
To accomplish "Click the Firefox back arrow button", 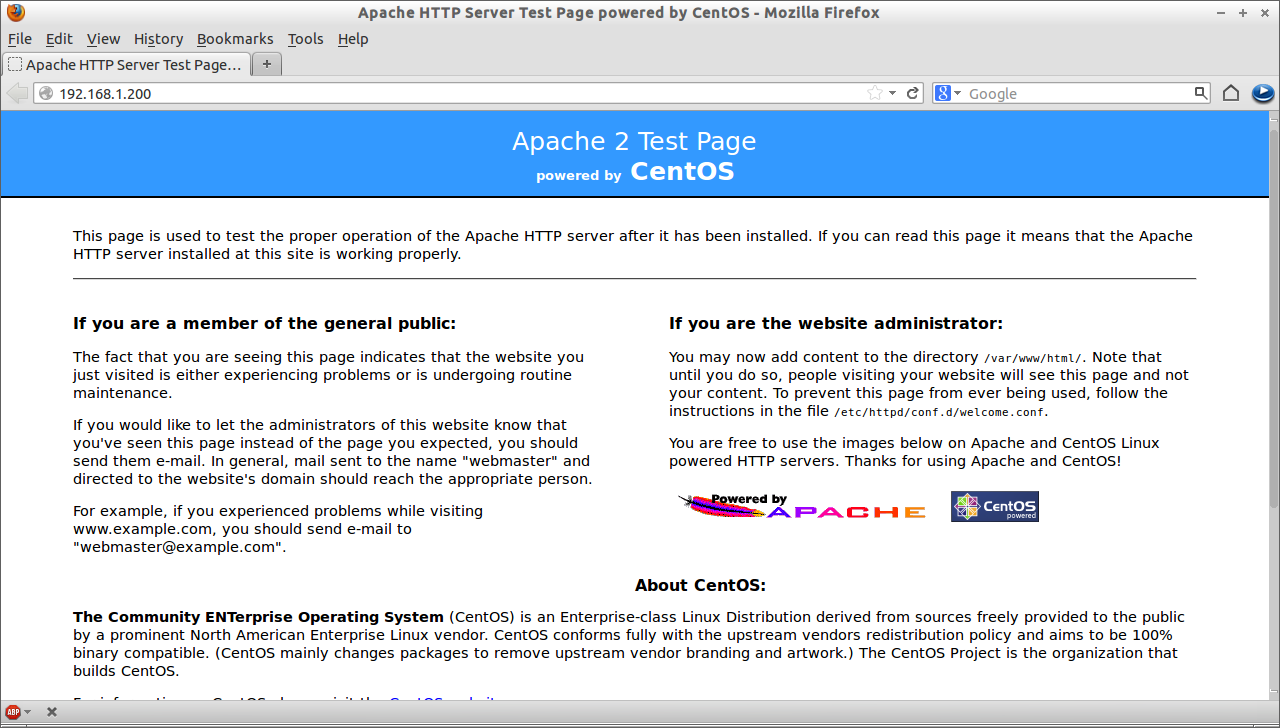I will coord(17,93).
